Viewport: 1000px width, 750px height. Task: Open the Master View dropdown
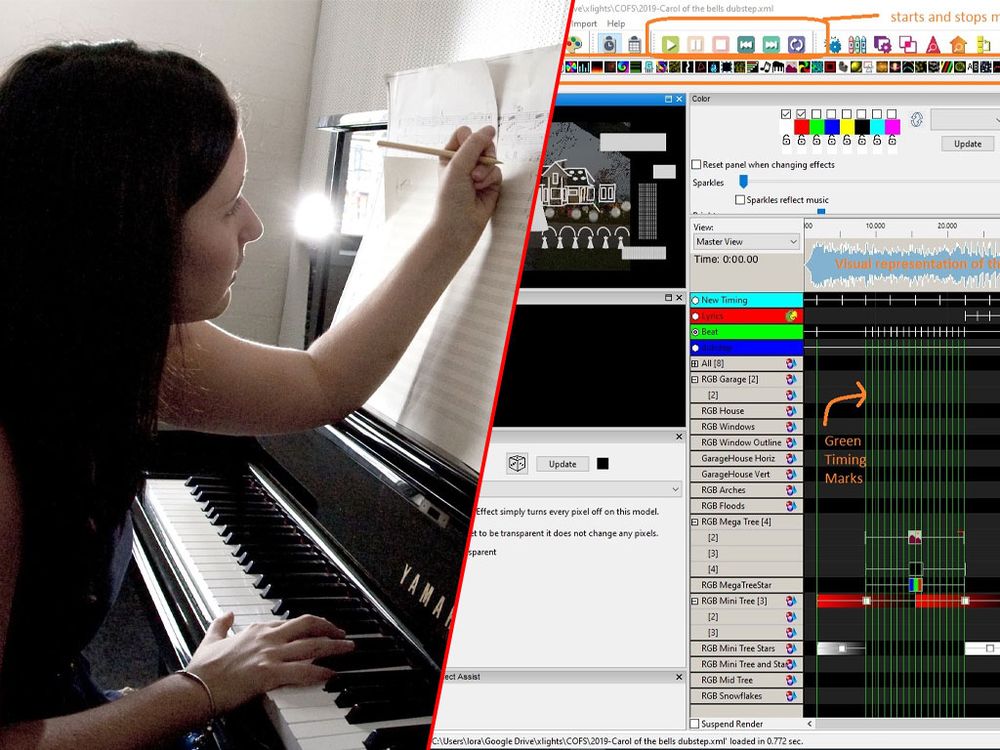pos(747,242)
